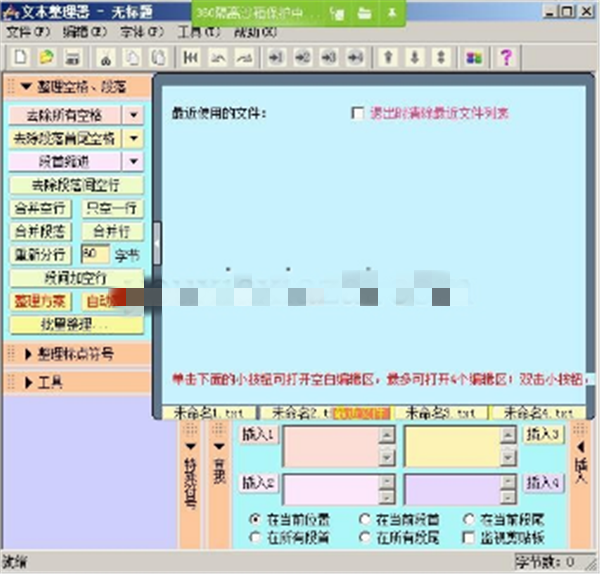This screenshot has height=574, width=600.
Task: Enable 退出时清除最近文件列表 checkbox
Action: click(358, 114)
